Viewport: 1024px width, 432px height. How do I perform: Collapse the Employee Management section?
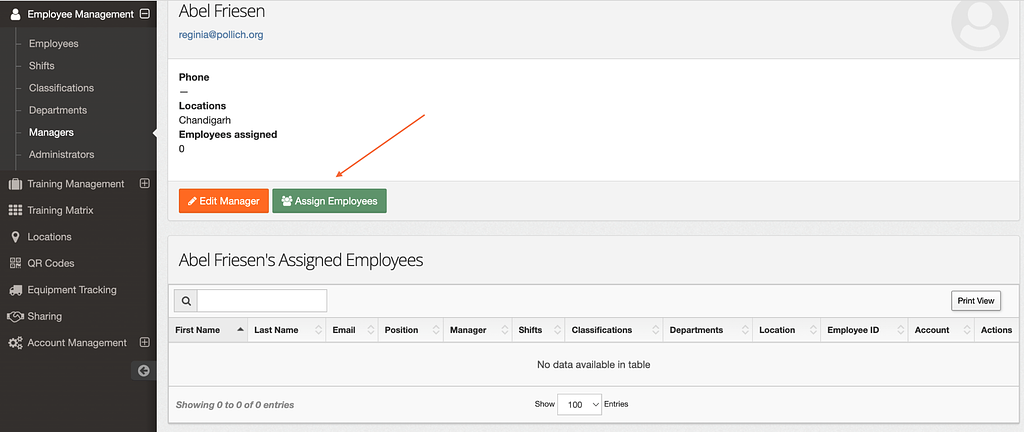pyautogui.click(x=145, y=15)
